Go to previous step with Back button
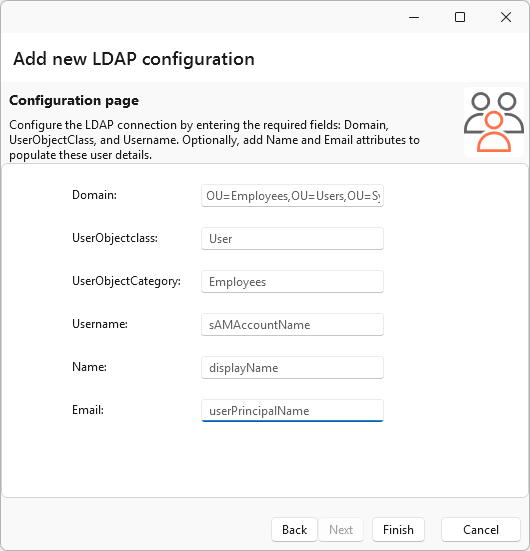The height and width of the screenshot is (551, 530). tap(295, 530)
